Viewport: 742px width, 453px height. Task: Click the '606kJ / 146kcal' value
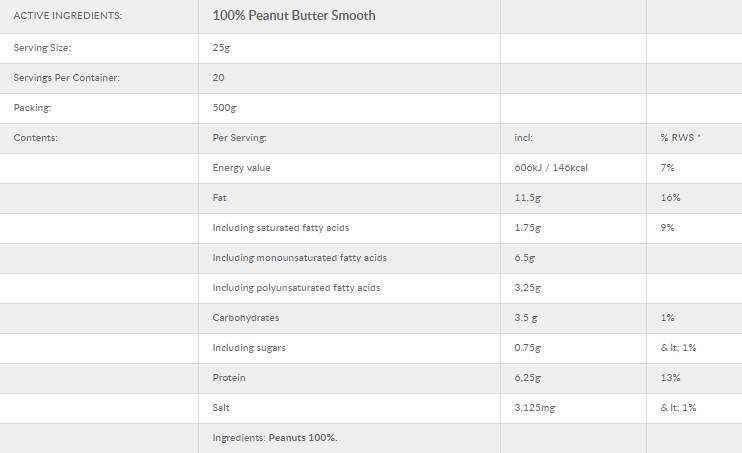[x=550, y=168]
